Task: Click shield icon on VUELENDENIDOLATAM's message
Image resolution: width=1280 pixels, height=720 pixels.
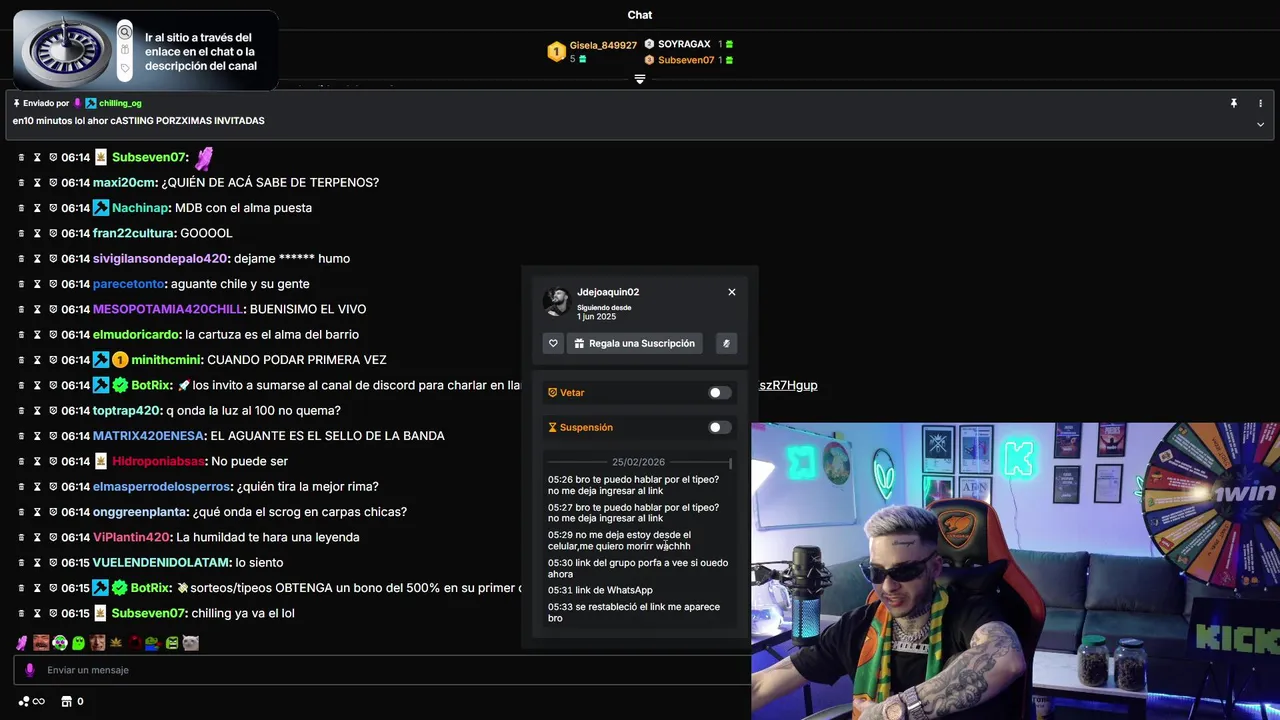Action: (53, 563)
